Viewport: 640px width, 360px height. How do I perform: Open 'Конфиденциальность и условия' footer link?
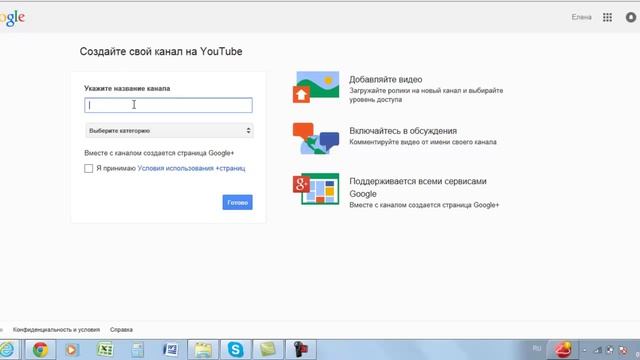tap(56, 329)
